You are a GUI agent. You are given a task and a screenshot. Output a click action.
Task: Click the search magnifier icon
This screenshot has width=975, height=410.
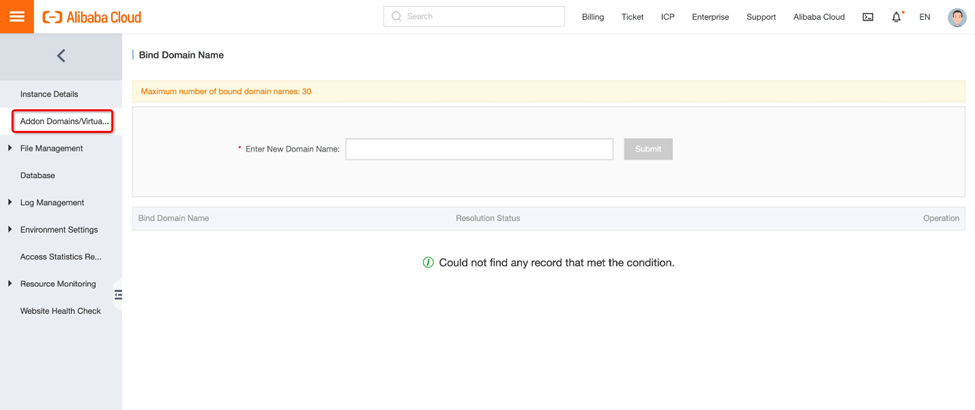[397, 17]
